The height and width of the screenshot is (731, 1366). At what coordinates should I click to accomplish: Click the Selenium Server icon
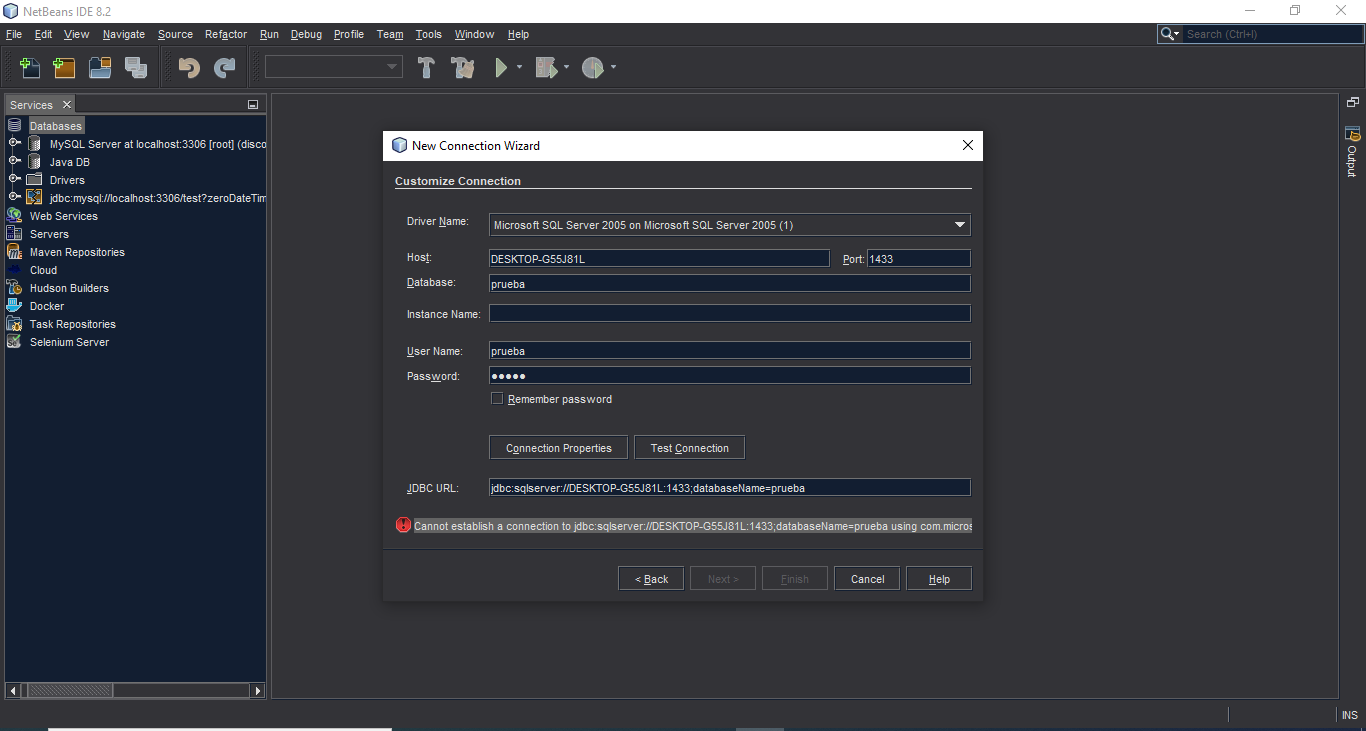pos(14,342)
